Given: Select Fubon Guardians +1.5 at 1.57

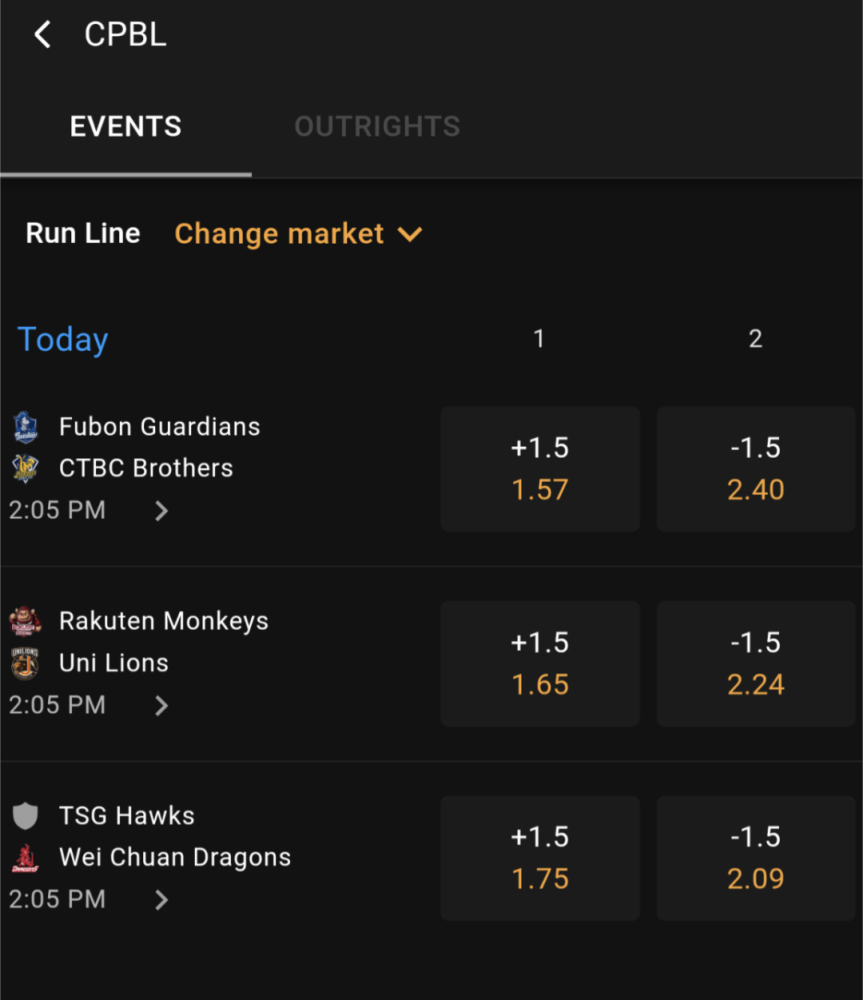Looking at the screenshot, I should (x=540, y=469).
